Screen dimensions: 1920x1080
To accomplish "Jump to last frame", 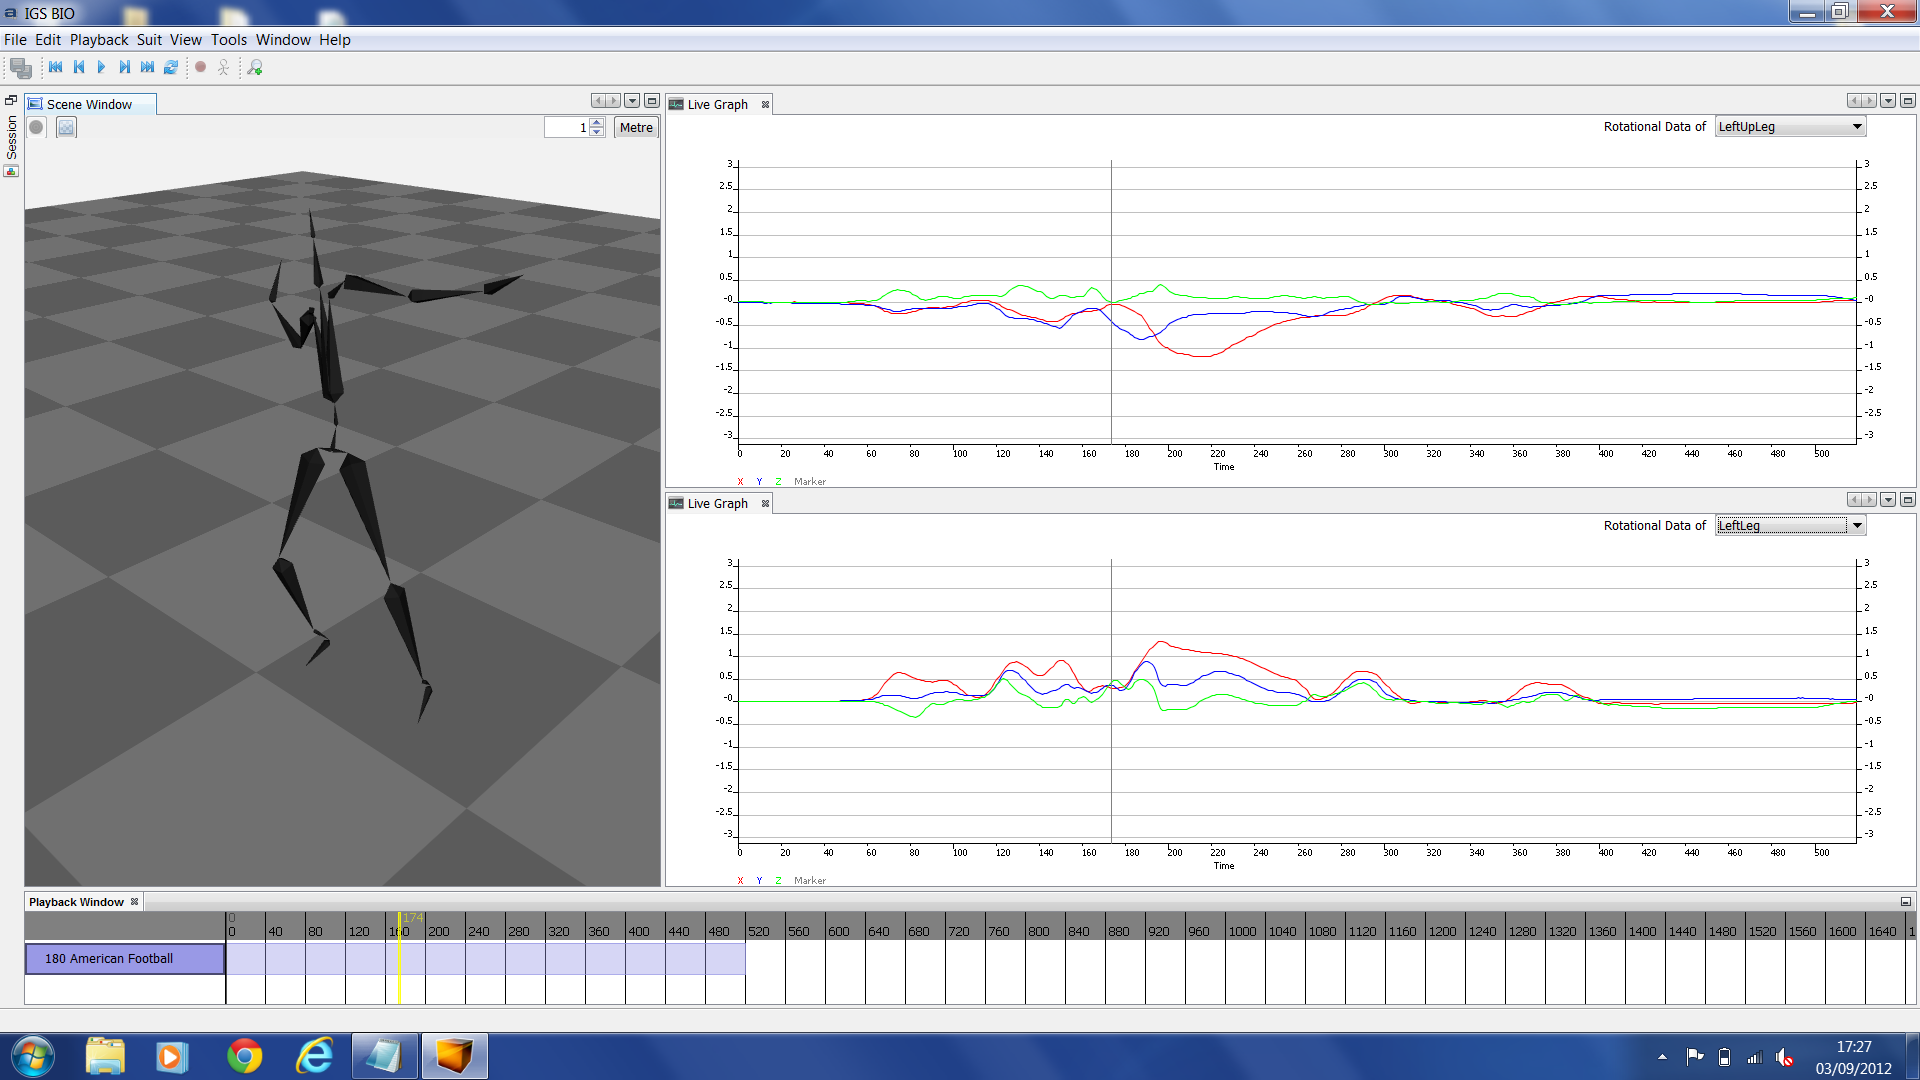I will (147, 67).
